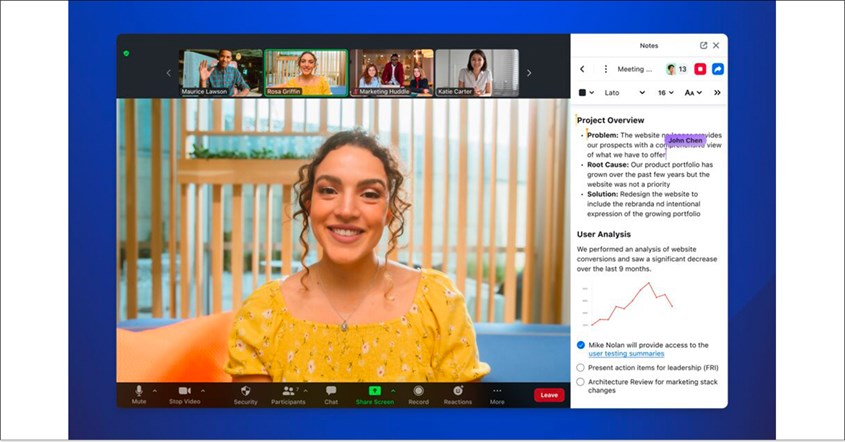Mute the microphone
Screen dimensions: 845x442
[x=139, y=395]
